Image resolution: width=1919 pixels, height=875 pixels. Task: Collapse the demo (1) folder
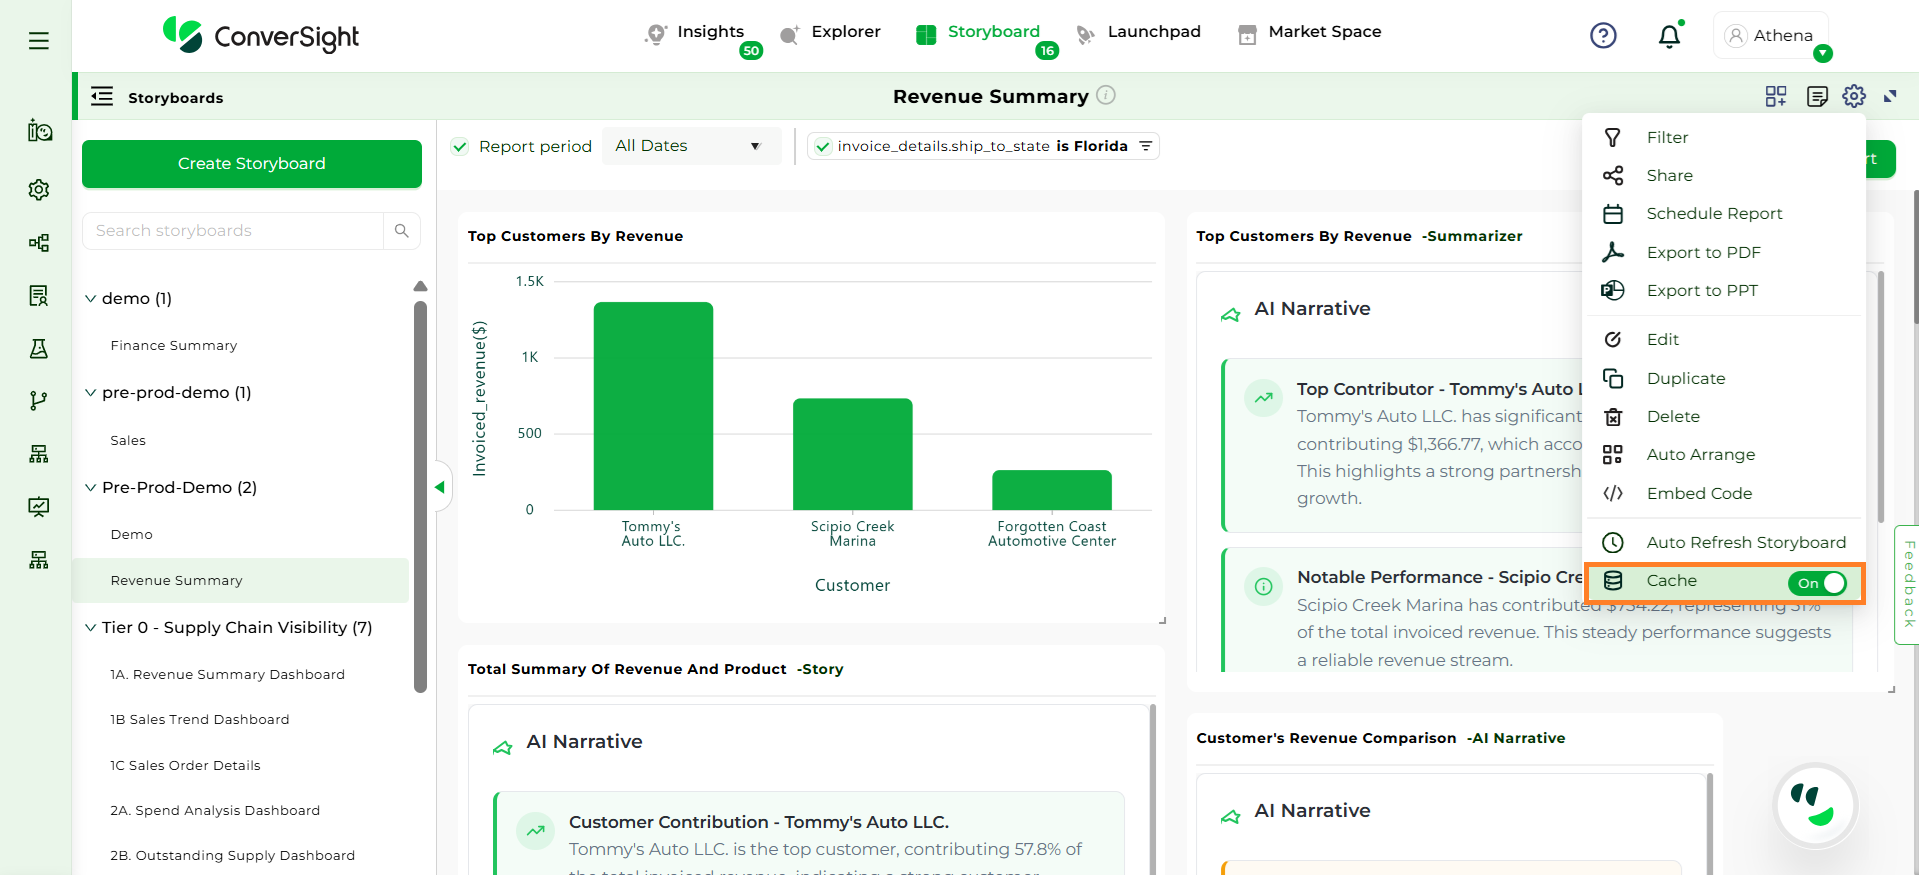[x=91, y=299]
